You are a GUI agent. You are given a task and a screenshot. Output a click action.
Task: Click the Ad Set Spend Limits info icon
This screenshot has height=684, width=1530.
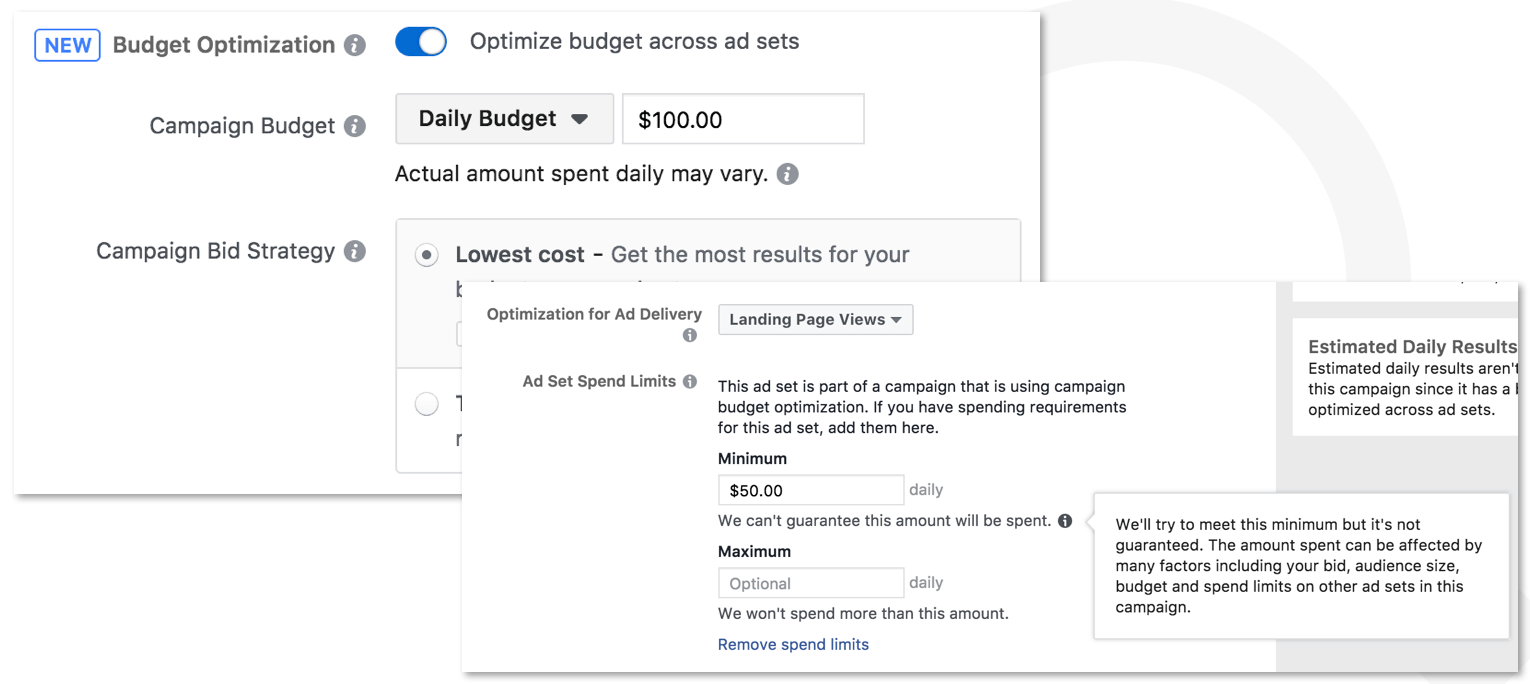pyautogui.click(x=689, y=382)
